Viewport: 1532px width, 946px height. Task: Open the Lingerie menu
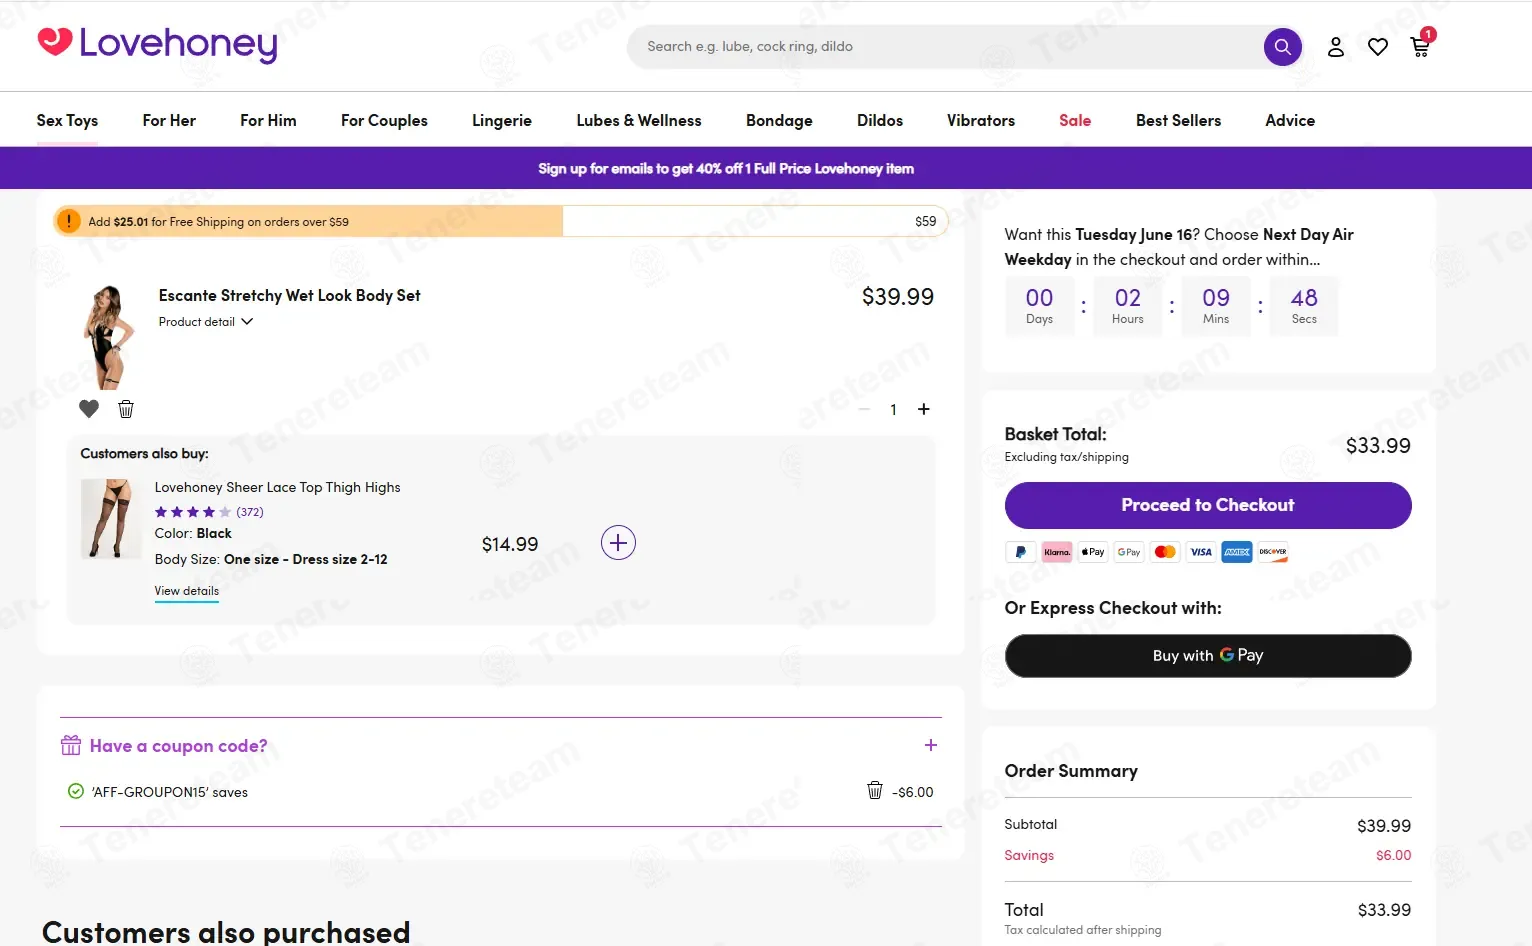pos(502,120)
